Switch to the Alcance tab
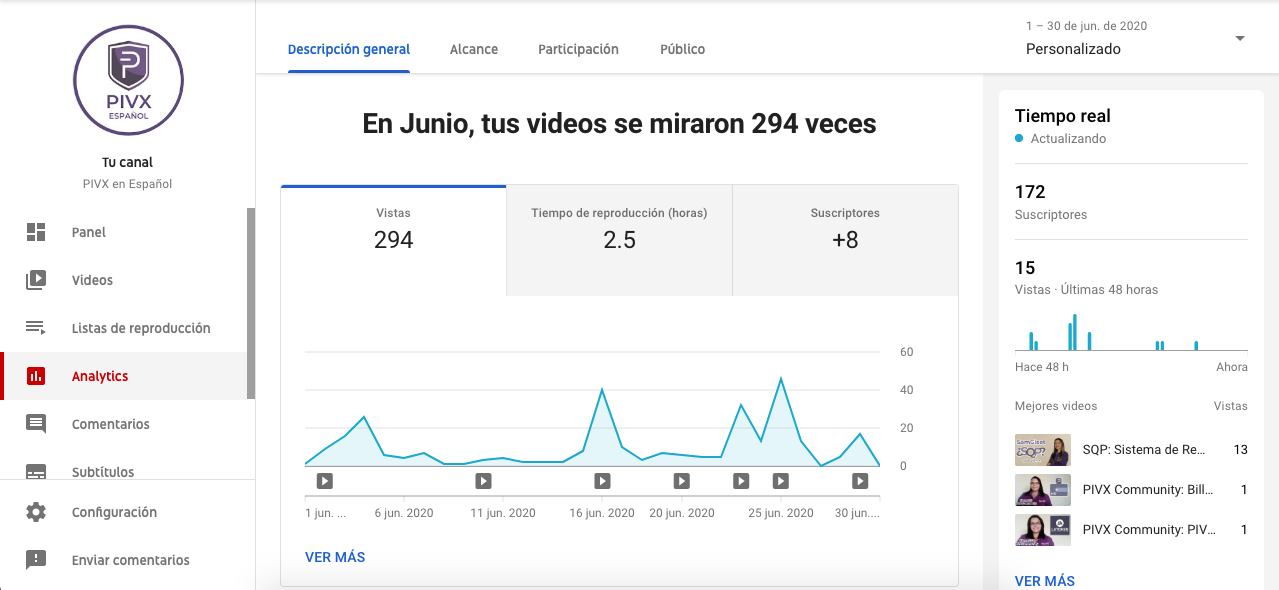This screenshot has height=590, width=1279. pyautogui.click(x=474, y=49)
